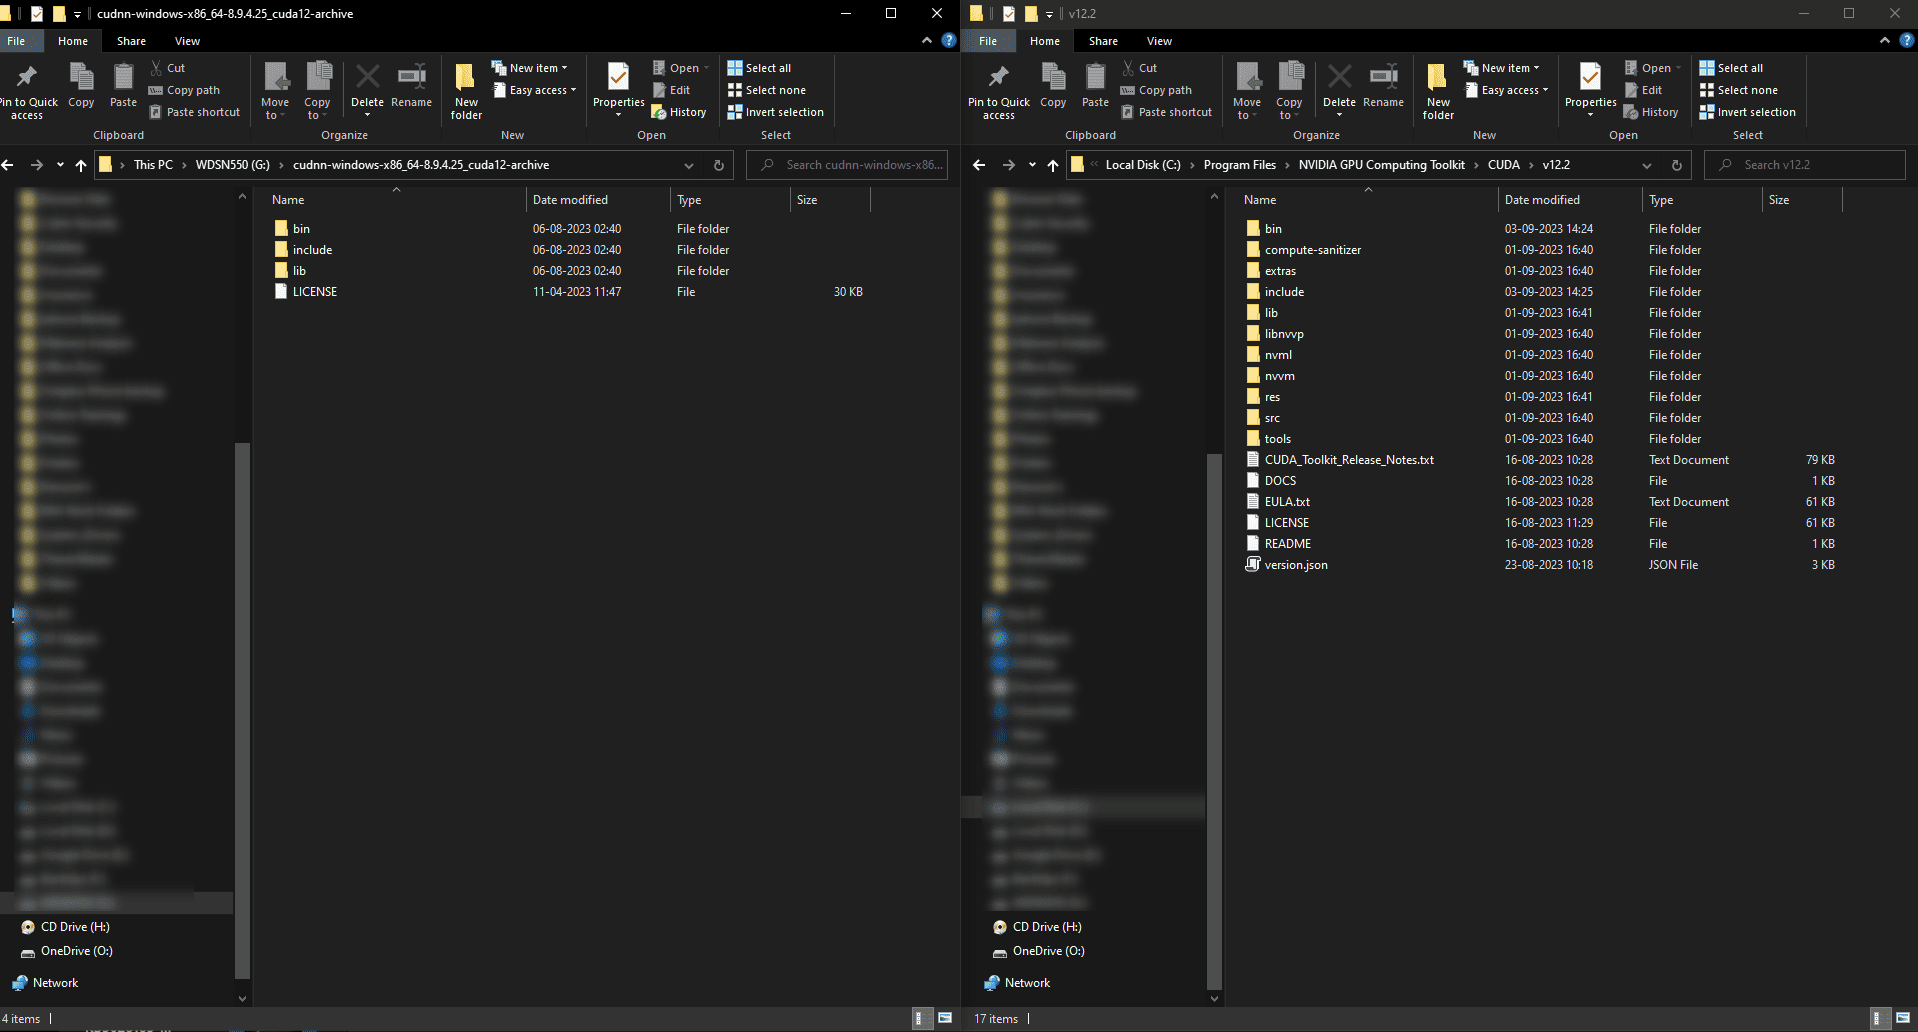Sort by Name column in right window
The width and height of the screenshot is (1918, 1032).
pyautogui.click(x=1367, y=200)
